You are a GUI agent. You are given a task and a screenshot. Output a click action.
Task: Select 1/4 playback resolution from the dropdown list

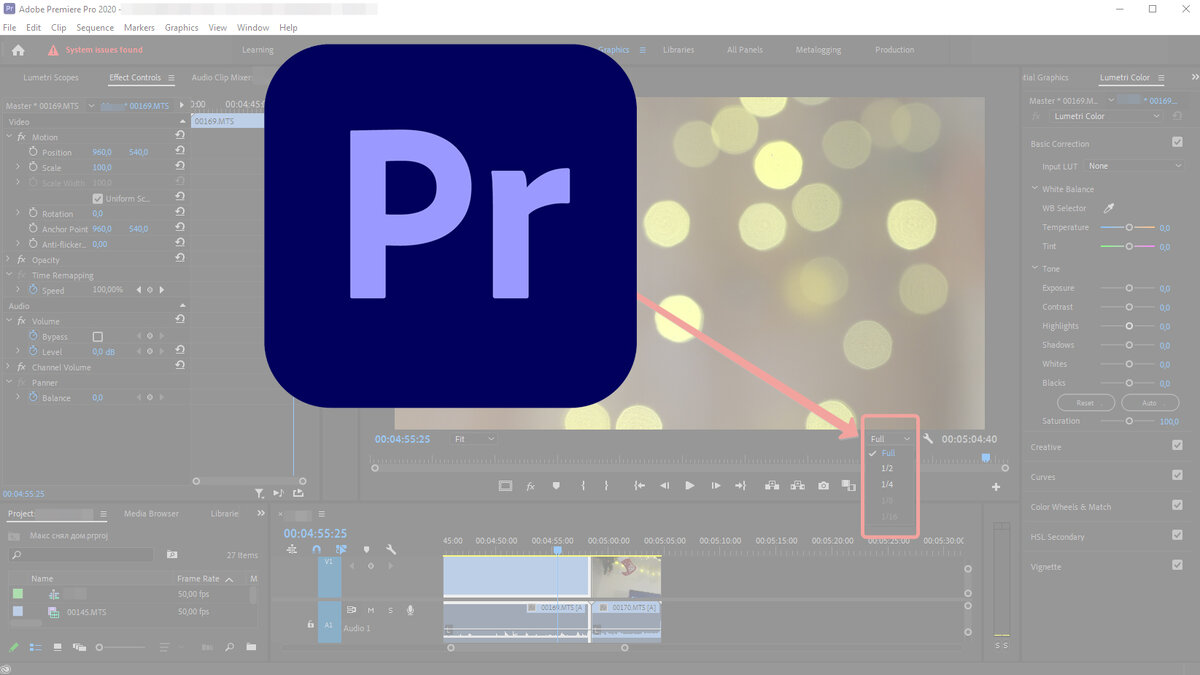(888, 484)
